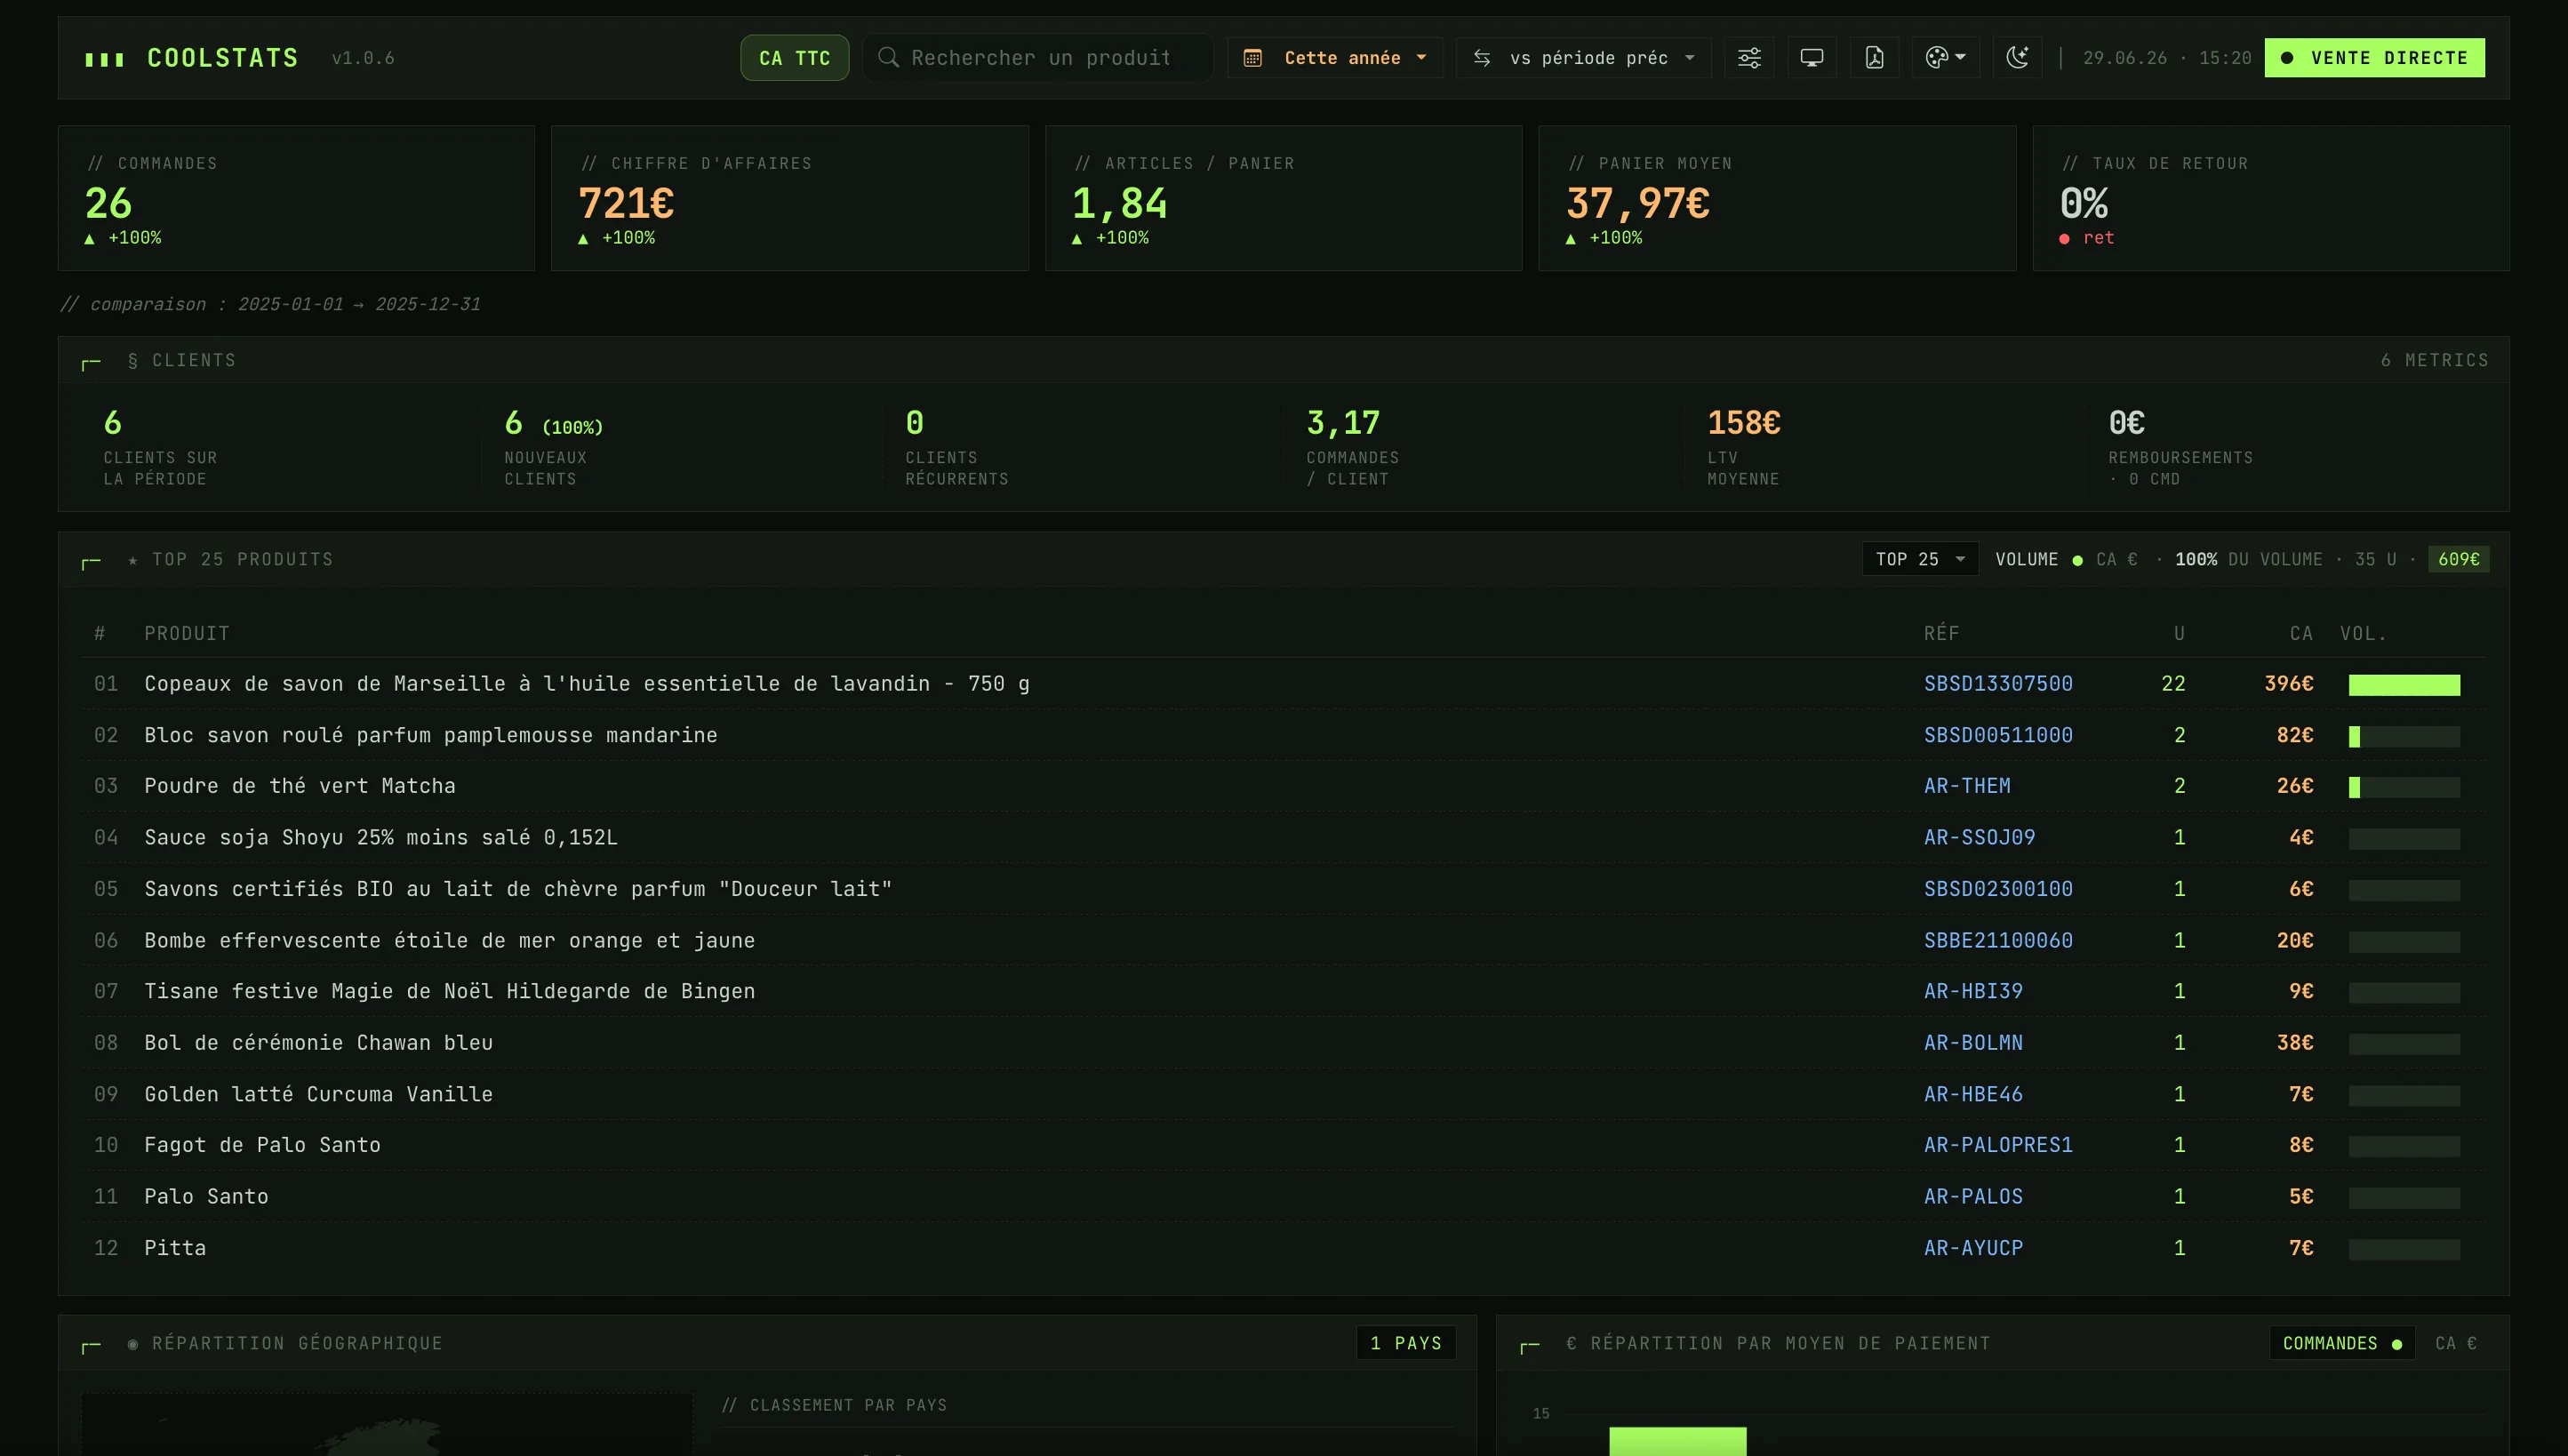Viewport: 2568px width, 1456px height.
Task: Click product name Golden latté Curcuma Vanille
Action: (318, 1094)
